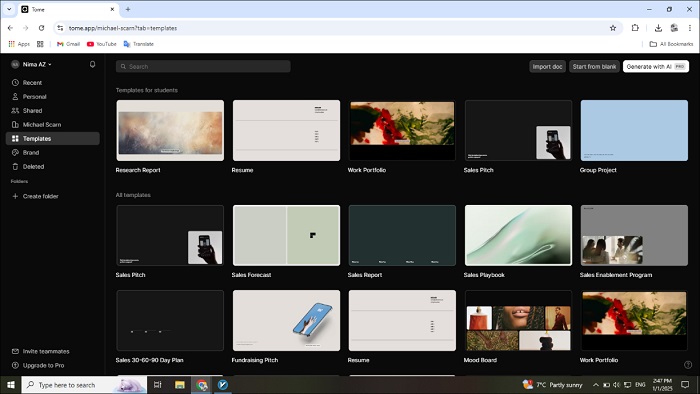Open the notifications bell icon

click(92, 64)
